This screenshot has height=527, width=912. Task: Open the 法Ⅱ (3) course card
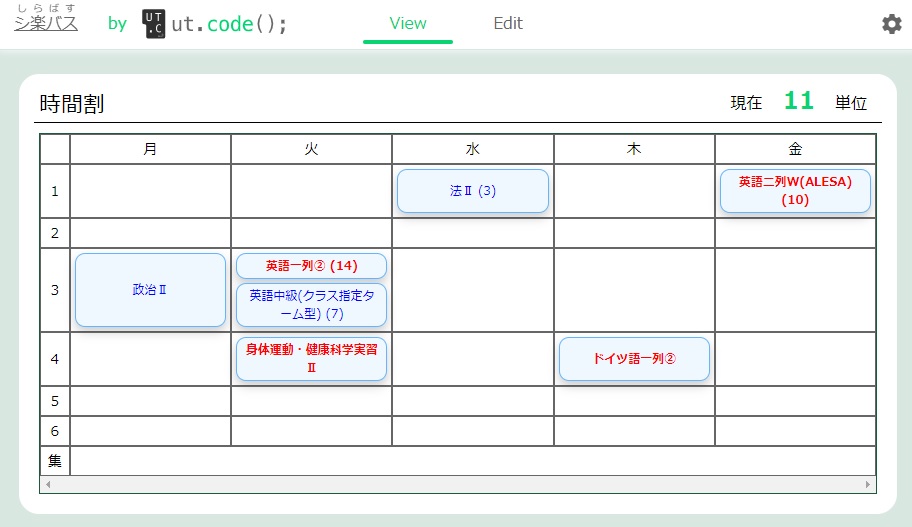point(473,191)
